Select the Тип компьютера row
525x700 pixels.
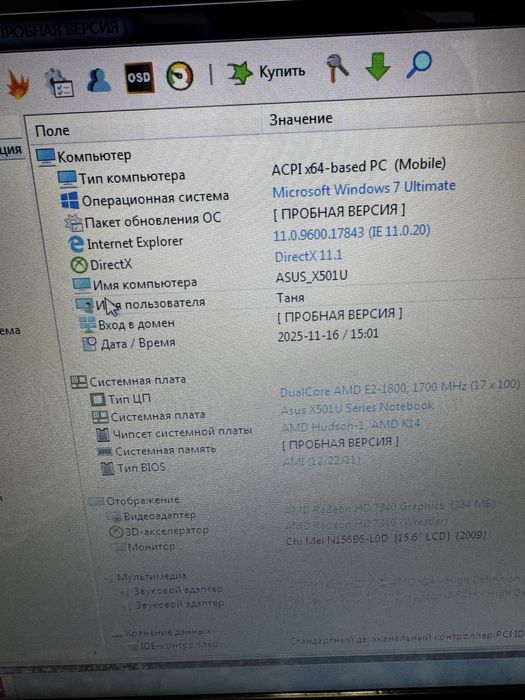(132, 177)
